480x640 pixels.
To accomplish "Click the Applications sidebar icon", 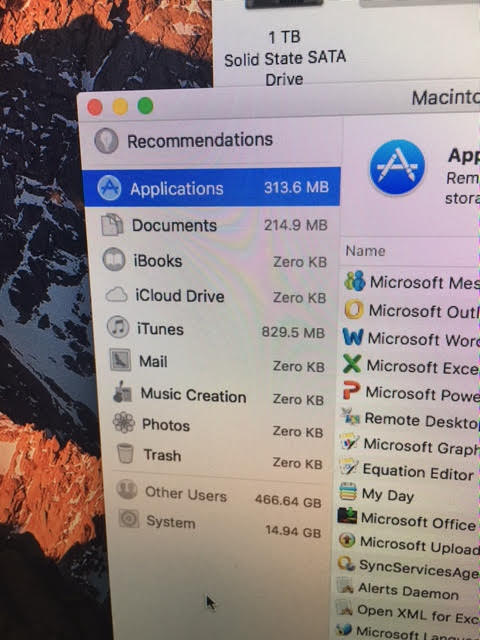I will coord(109,188).
